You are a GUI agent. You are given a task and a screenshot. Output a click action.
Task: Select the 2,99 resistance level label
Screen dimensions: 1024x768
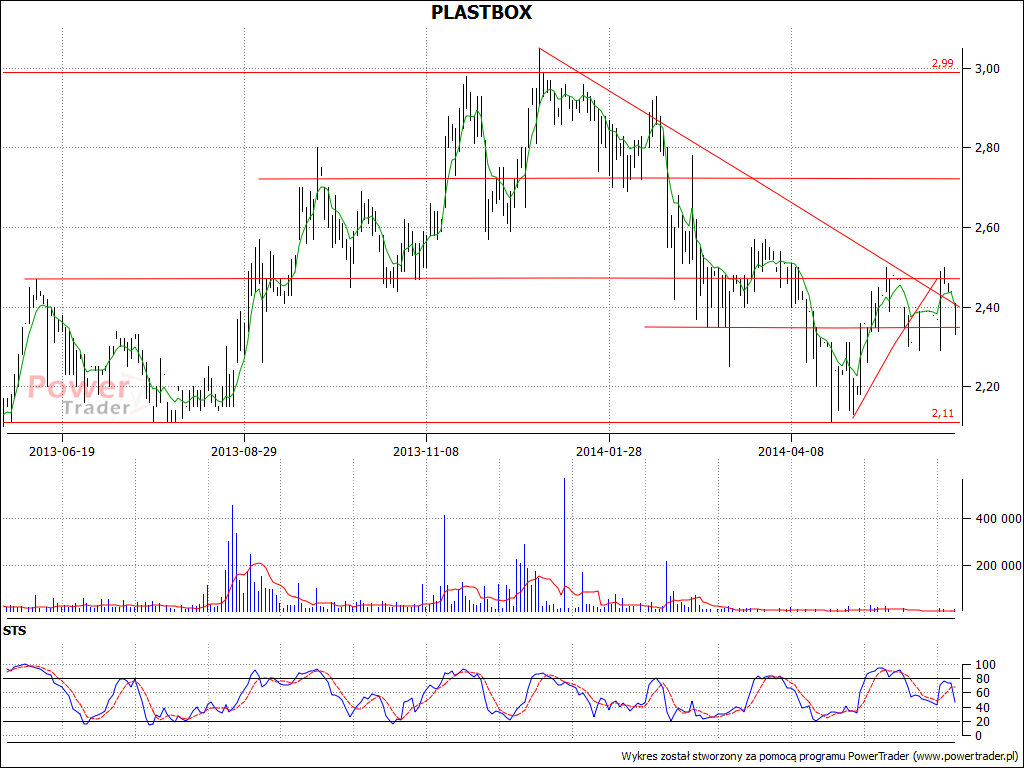click(x=942, y=63)
